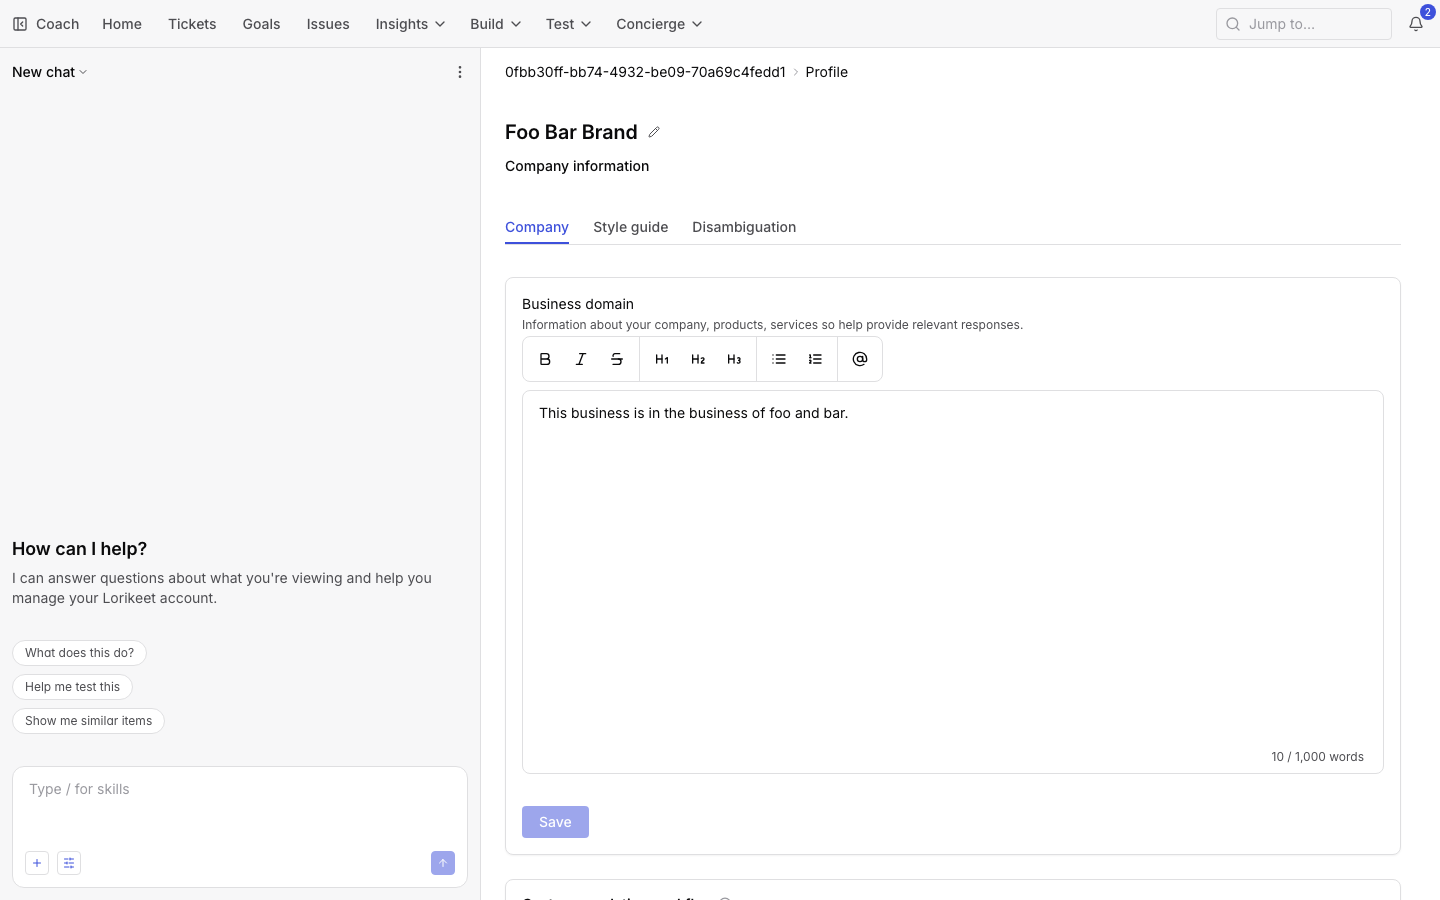Open the Disambiguation tab
This screenshot has width=1440, height=900.
click(744, 227)
